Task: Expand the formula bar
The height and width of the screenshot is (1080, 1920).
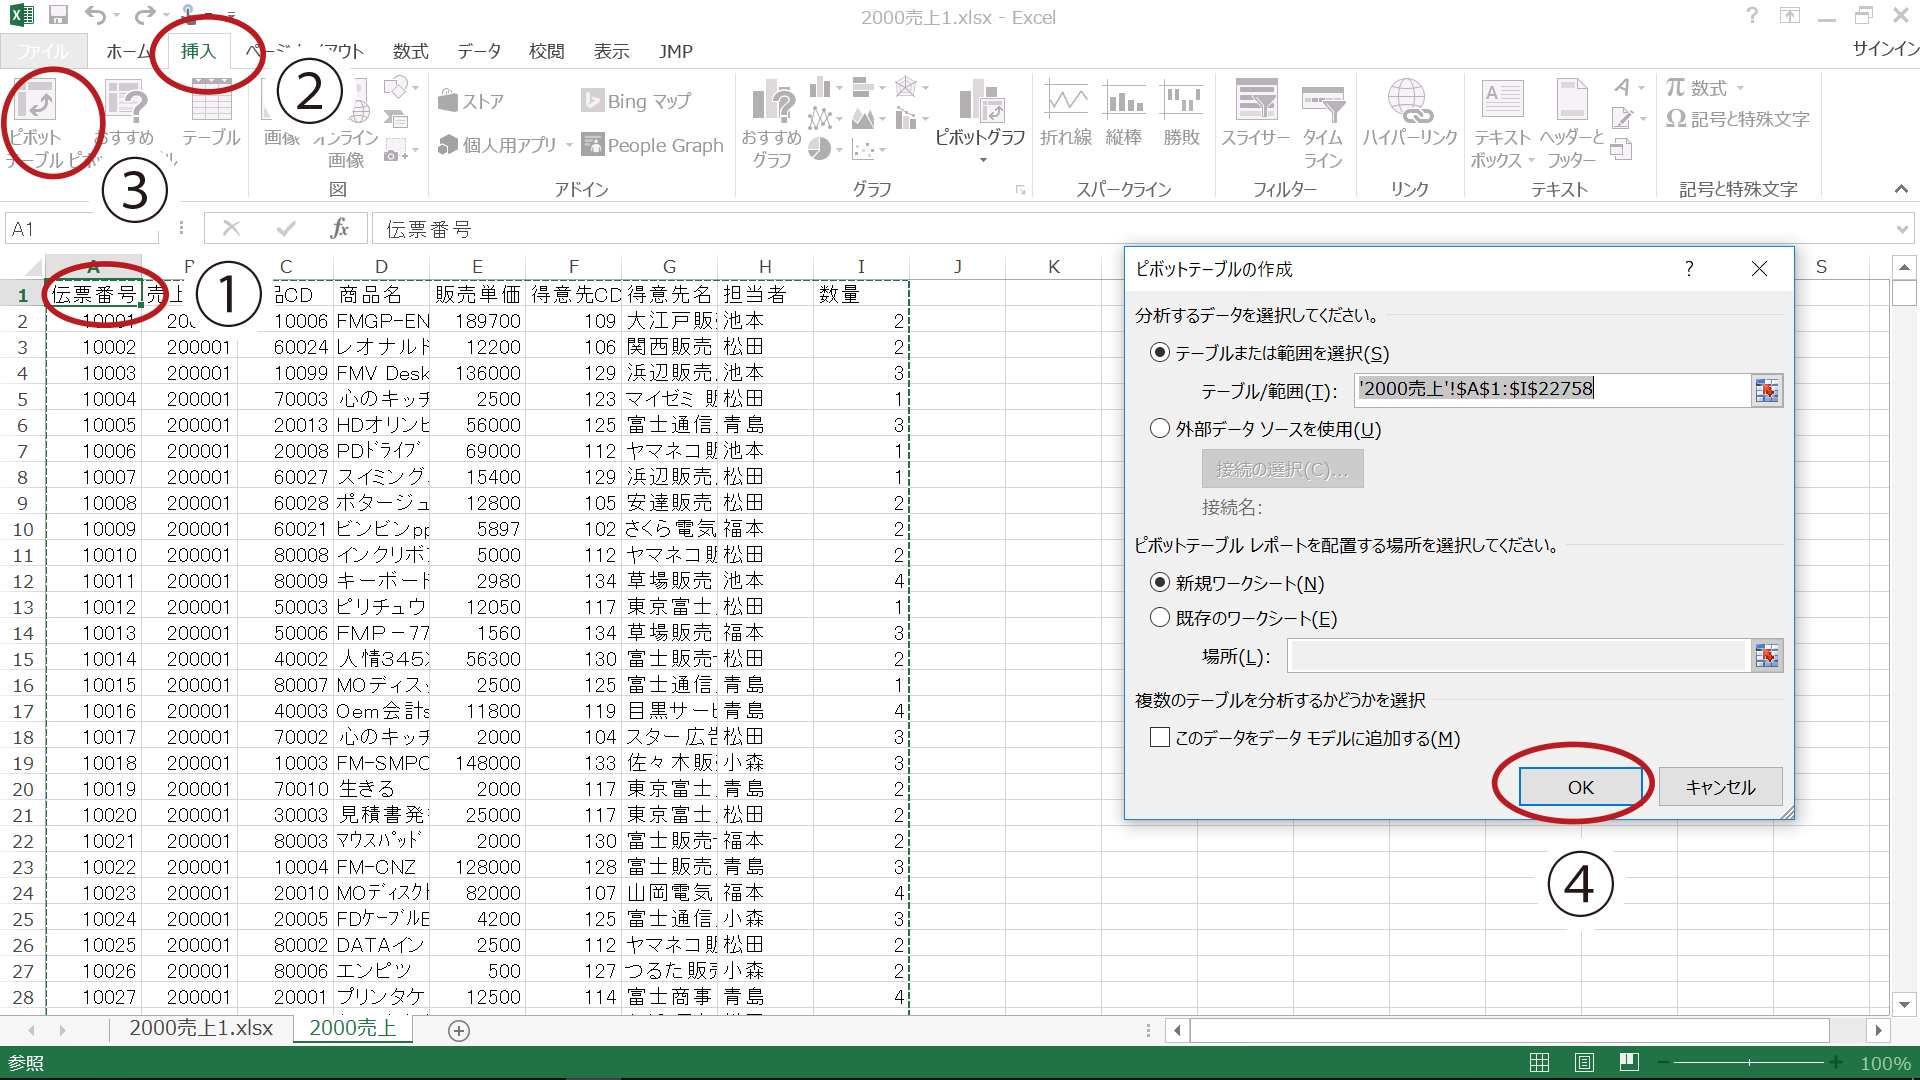Action: (1902, 229)
